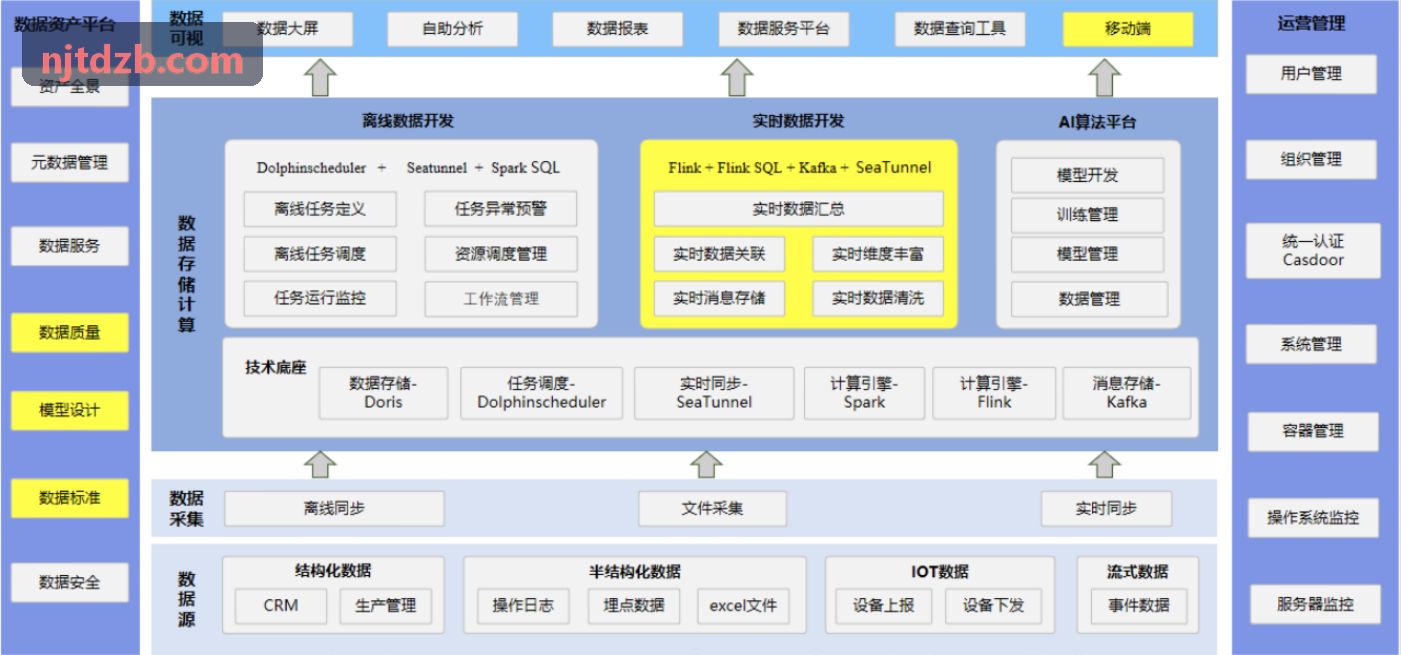Open the 实时同步-SeaTunnel box

pos(714,393)
